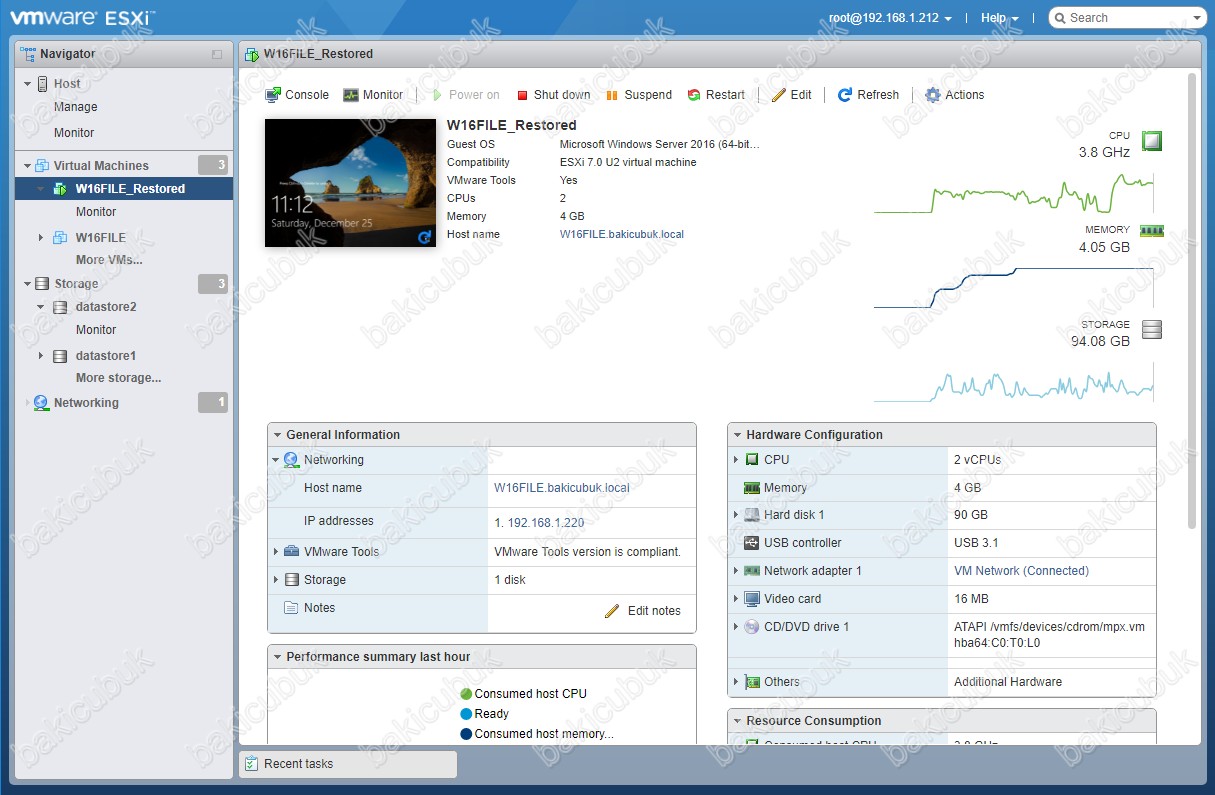Restart the virtual machine
The image size is (1215, 795).
pos(716,95)
